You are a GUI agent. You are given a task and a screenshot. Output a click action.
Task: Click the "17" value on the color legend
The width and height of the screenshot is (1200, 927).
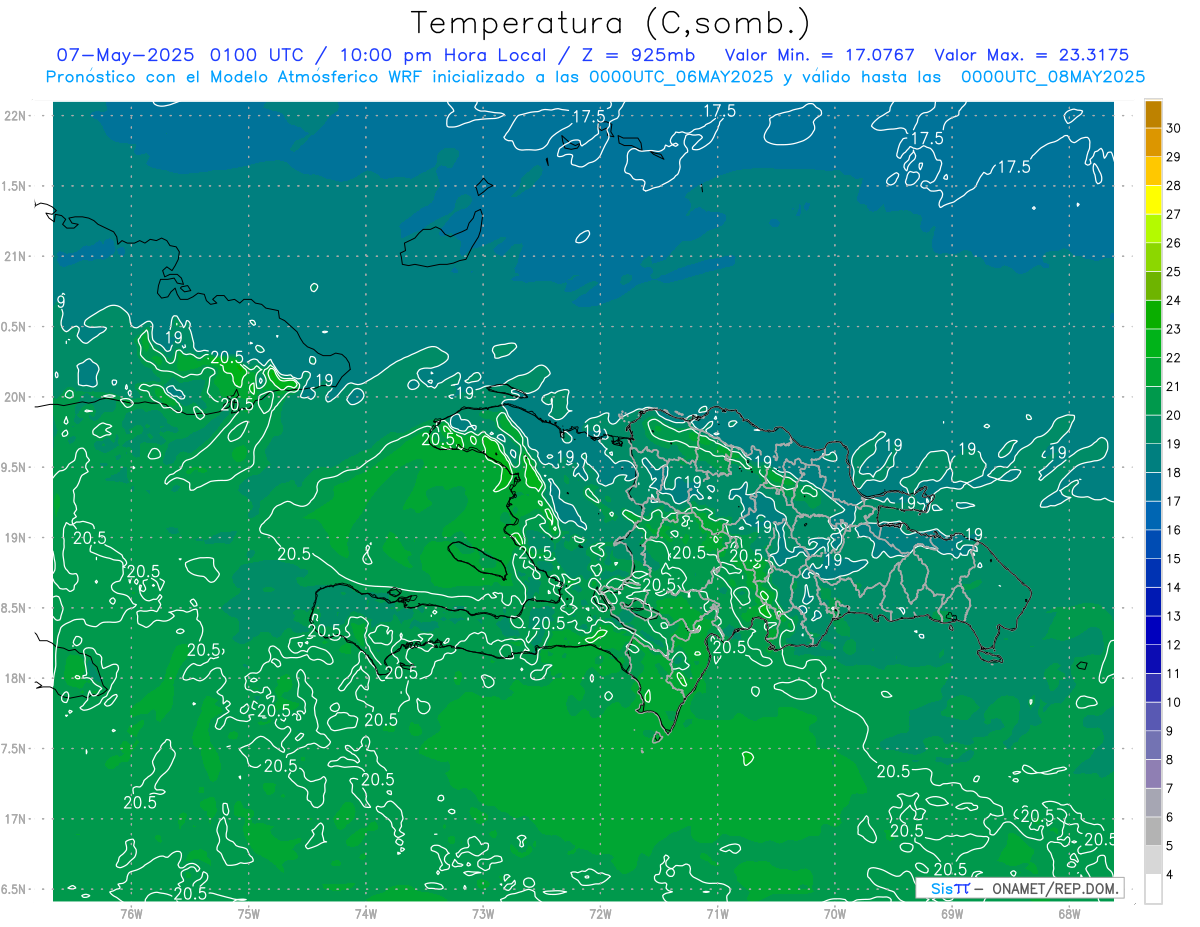click(1174, 501)
